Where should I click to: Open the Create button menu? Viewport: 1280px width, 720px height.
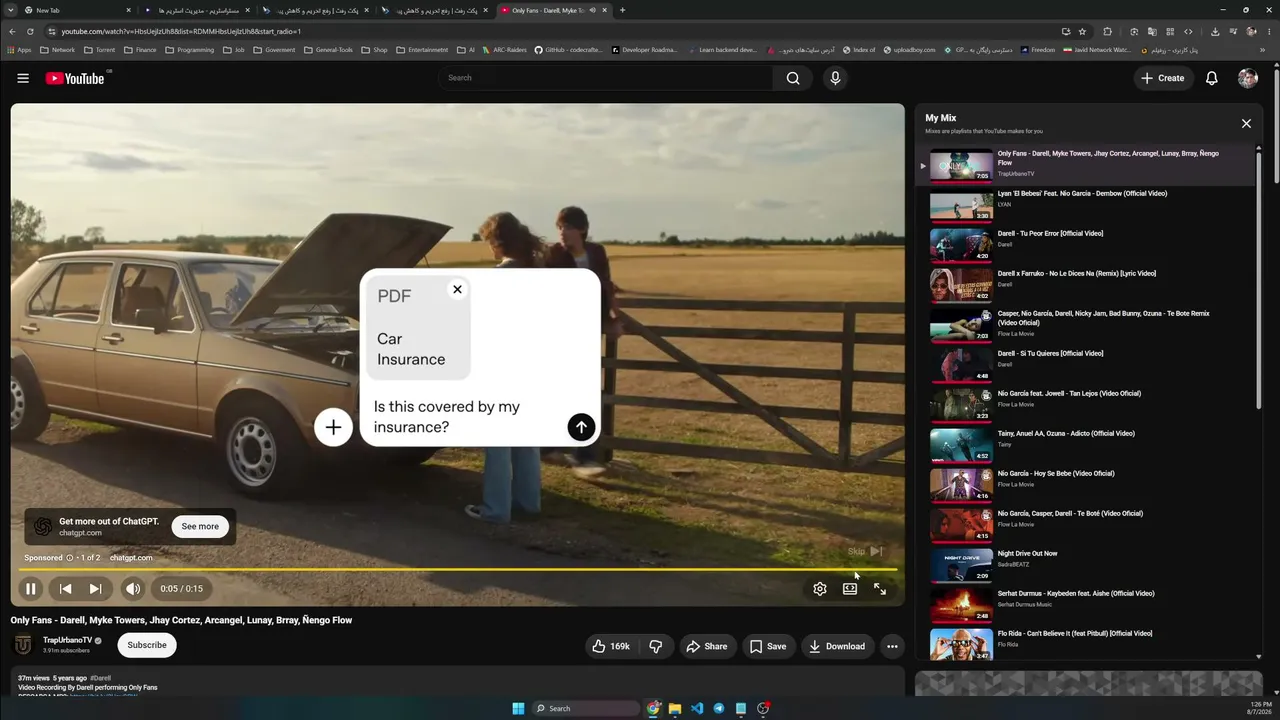(x=1163, y=78)
